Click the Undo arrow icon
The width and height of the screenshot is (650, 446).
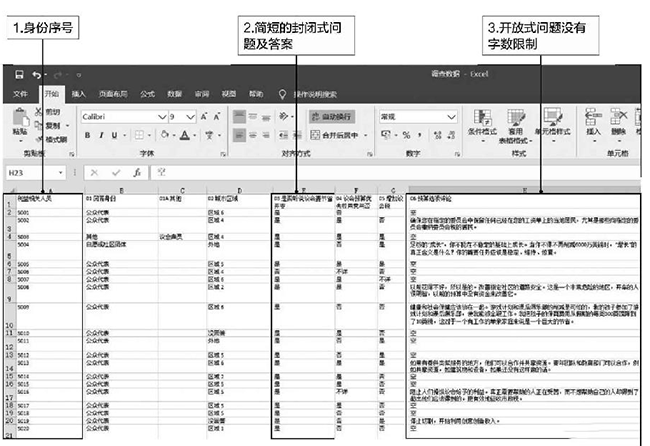(x=37, y=75)
